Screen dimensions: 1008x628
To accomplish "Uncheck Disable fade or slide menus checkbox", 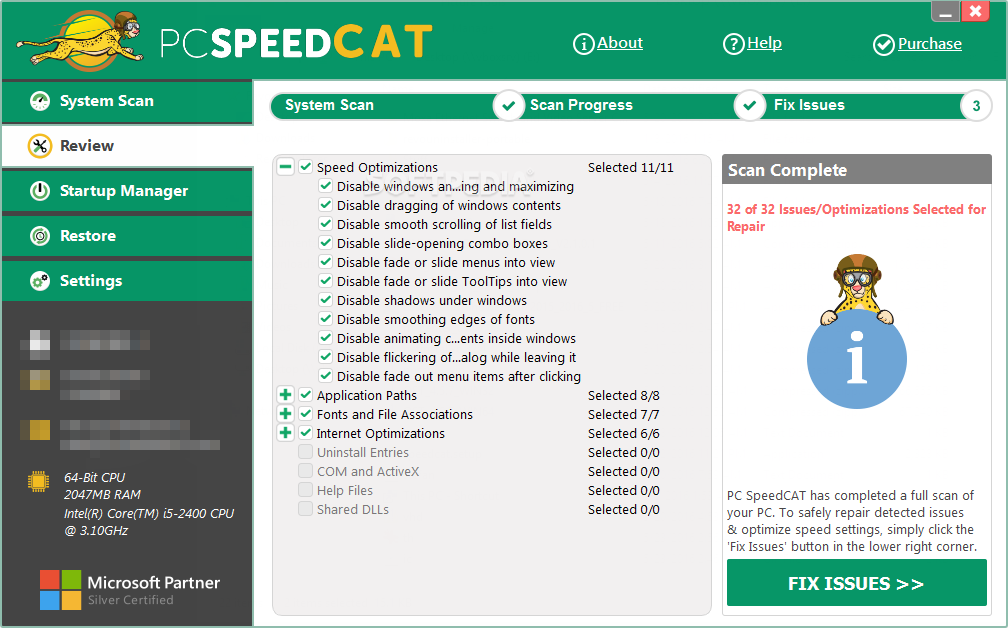I will coord(325,262).
